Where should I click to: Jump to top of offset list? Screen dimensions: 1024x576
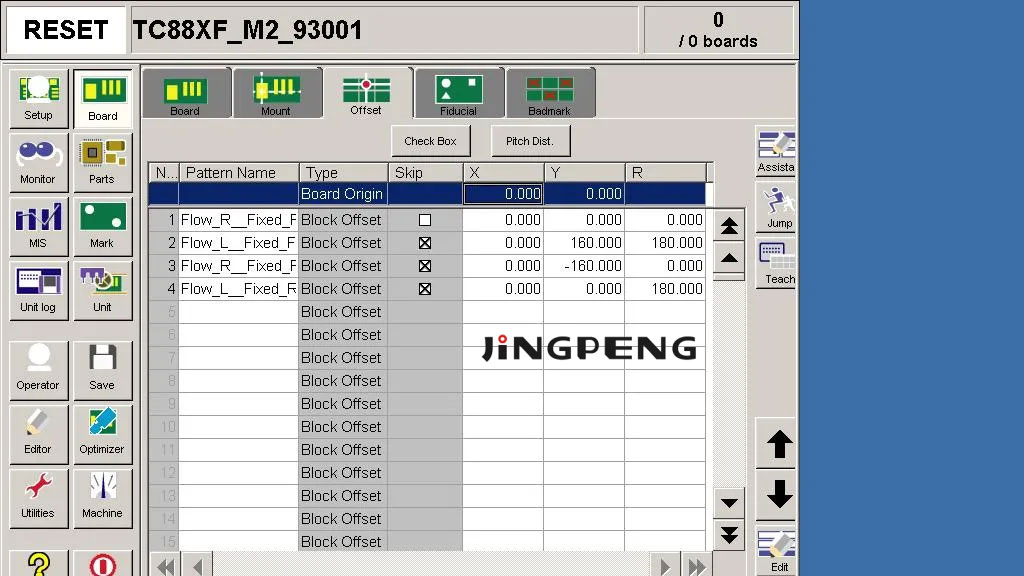pos(729,226)
